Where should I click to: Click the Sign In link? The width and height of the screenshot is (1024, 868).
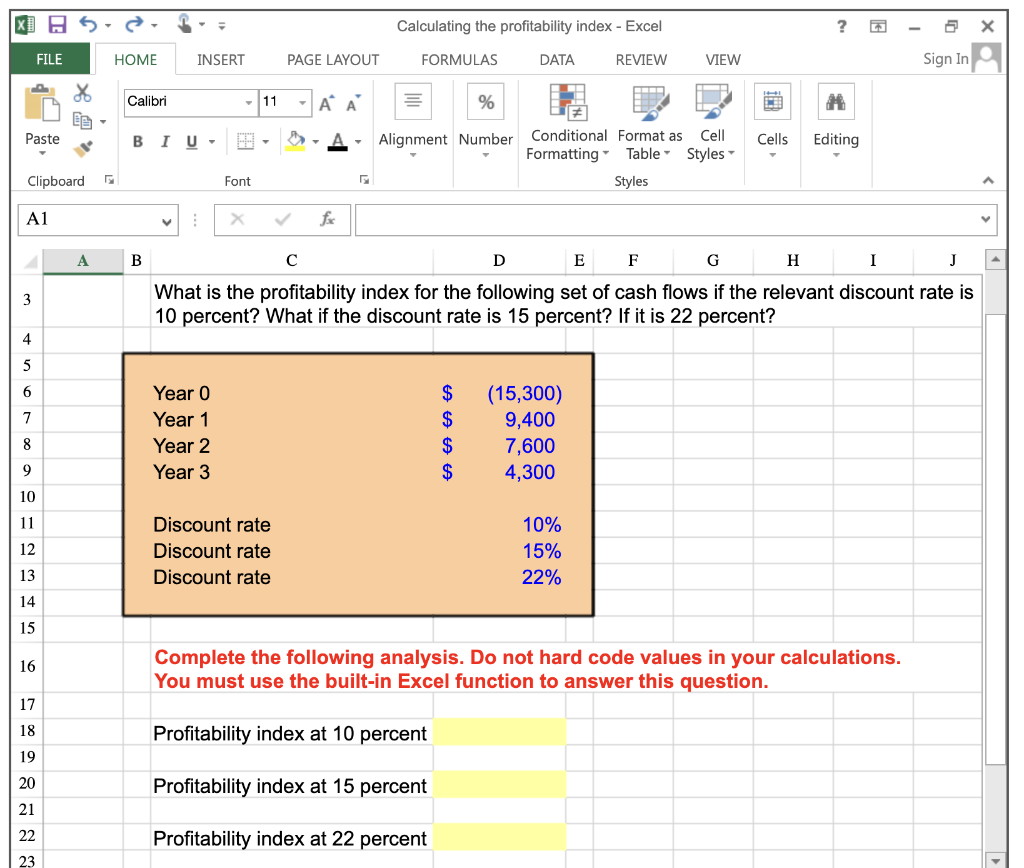[944, 58]
